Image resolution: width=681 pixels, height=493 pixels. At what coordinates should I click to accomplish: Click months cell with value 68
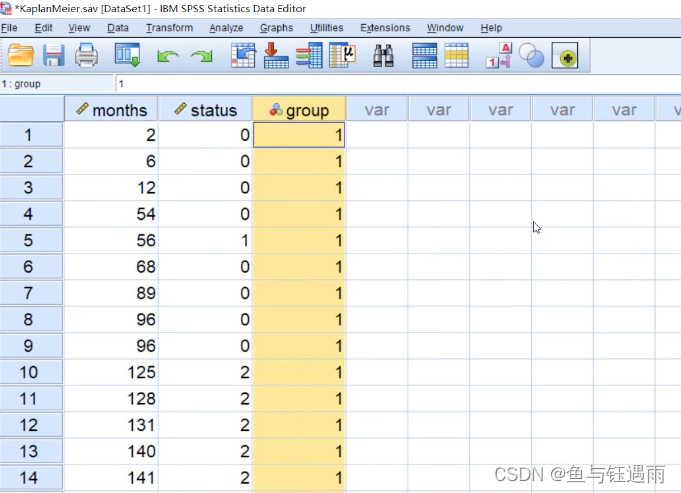(111, 267)
